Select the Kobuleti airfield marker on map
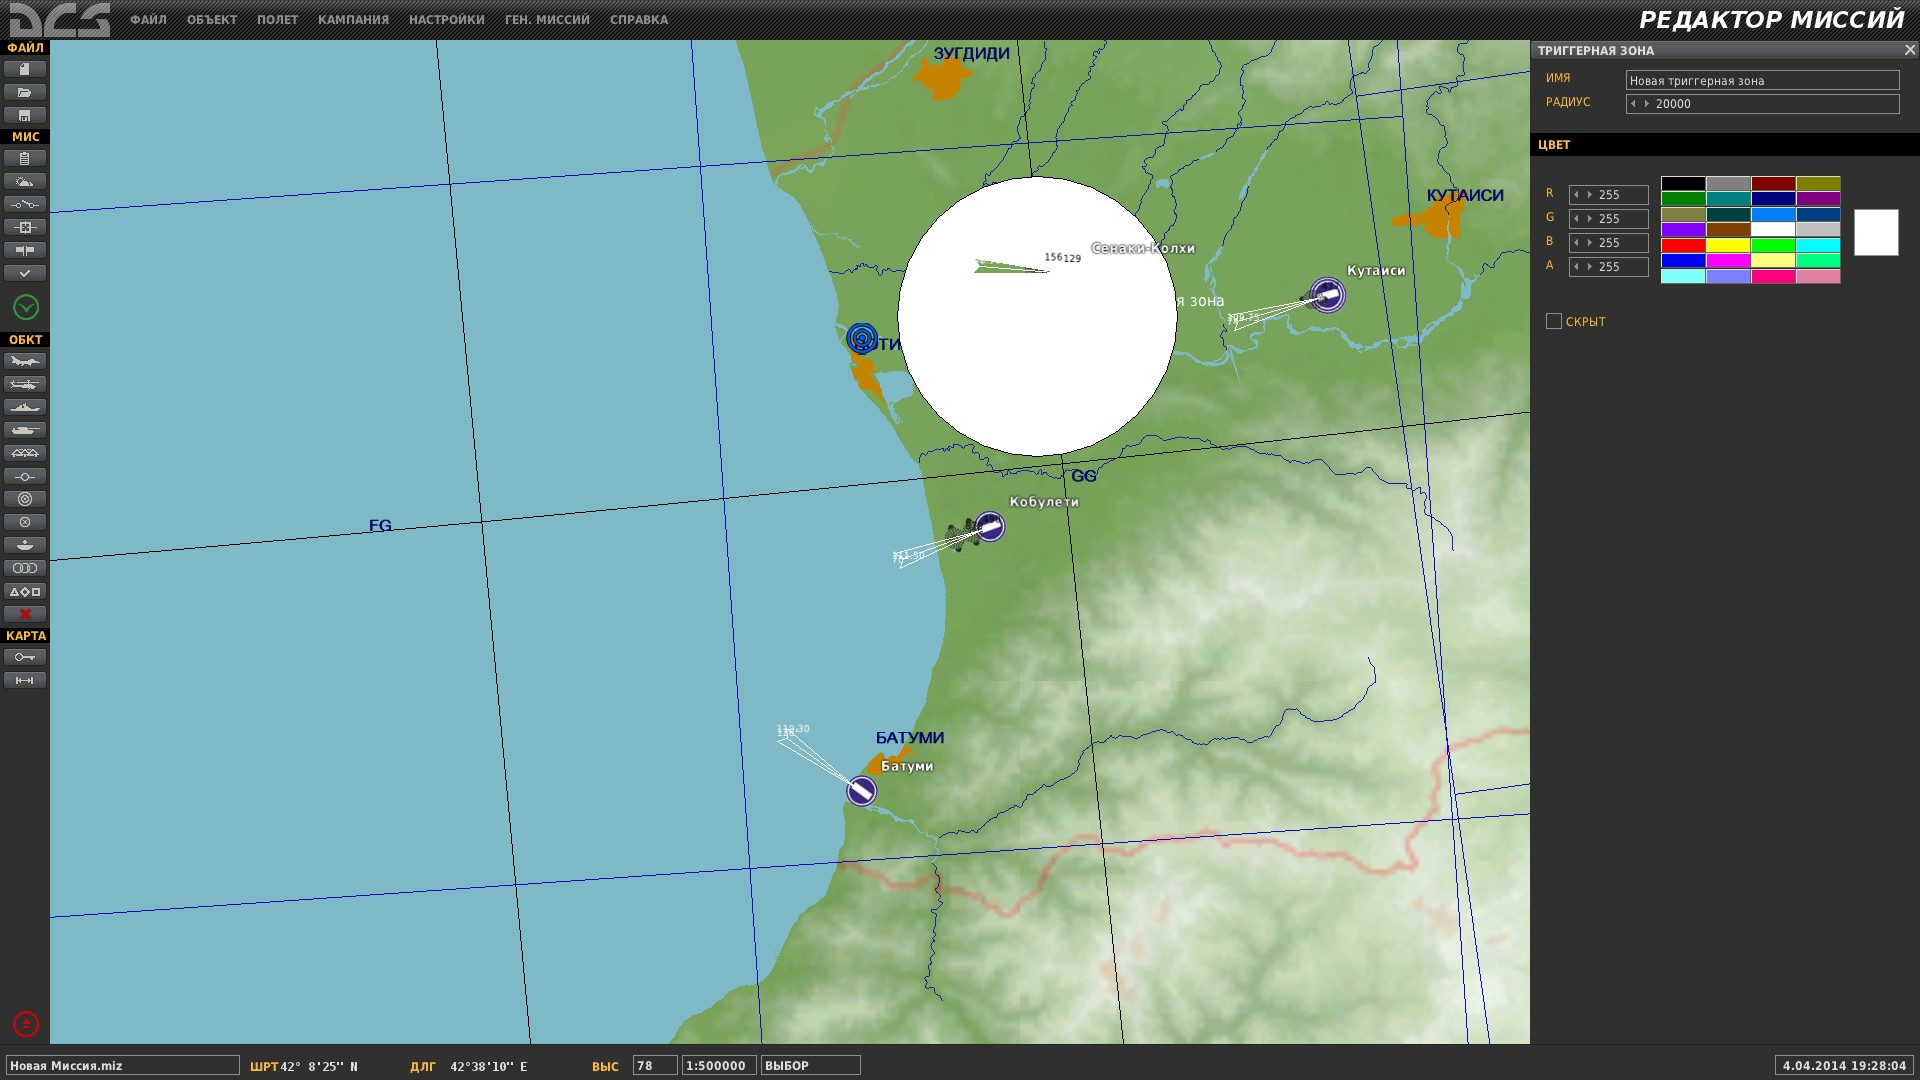This screenshot has width=1920, height=1080. coord(990,526)
